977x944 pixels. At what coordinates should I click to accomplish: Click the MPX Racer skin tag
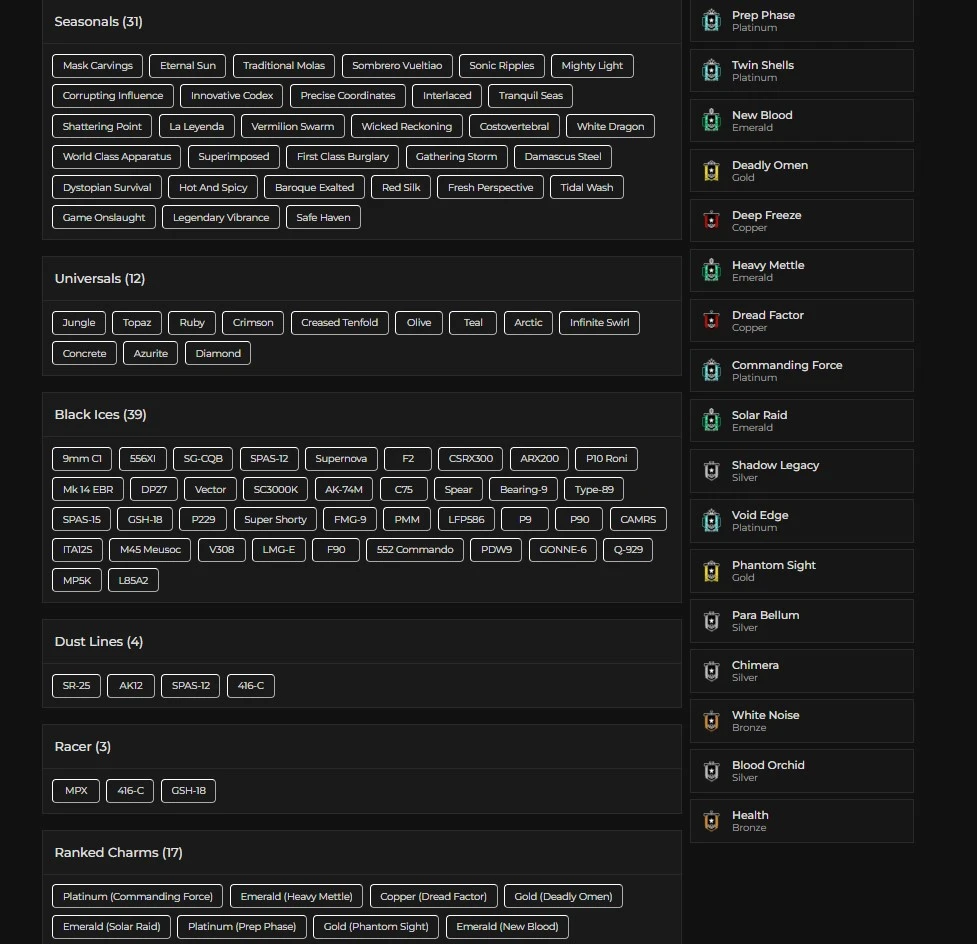point(76,791)
